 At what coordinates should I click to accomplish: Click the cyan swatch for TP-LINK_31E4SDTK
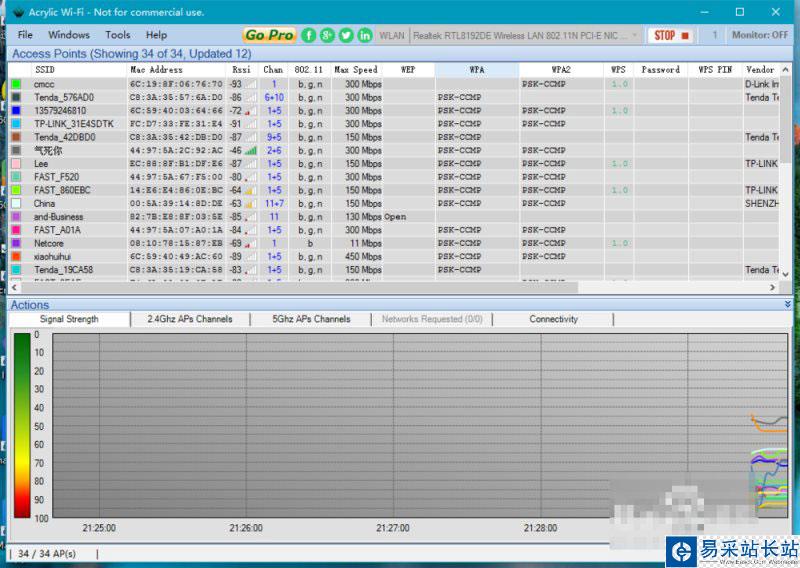click(x=16, y=124)
